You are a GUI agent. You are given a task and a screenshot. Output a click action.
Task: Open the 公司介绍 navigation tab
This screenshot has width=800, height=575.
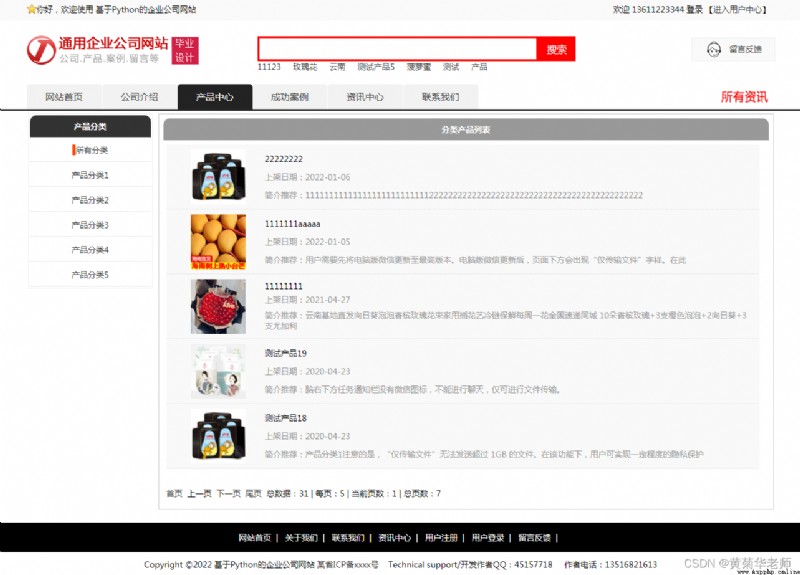coord(139,96)
